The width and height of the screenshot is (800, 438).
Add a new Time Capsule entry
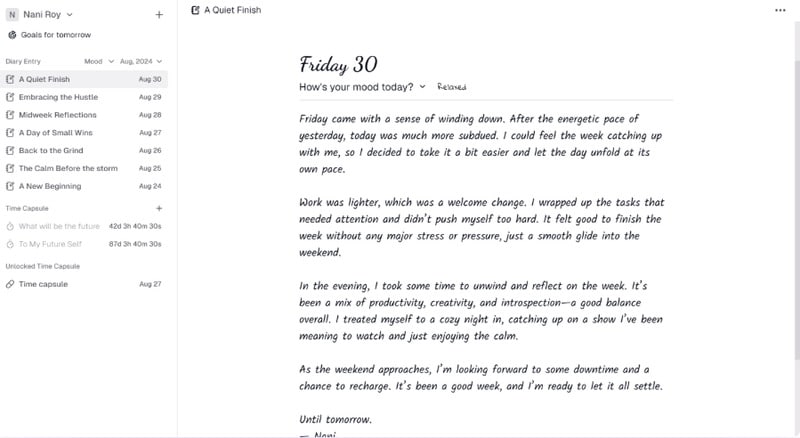[x=159, y=208]
